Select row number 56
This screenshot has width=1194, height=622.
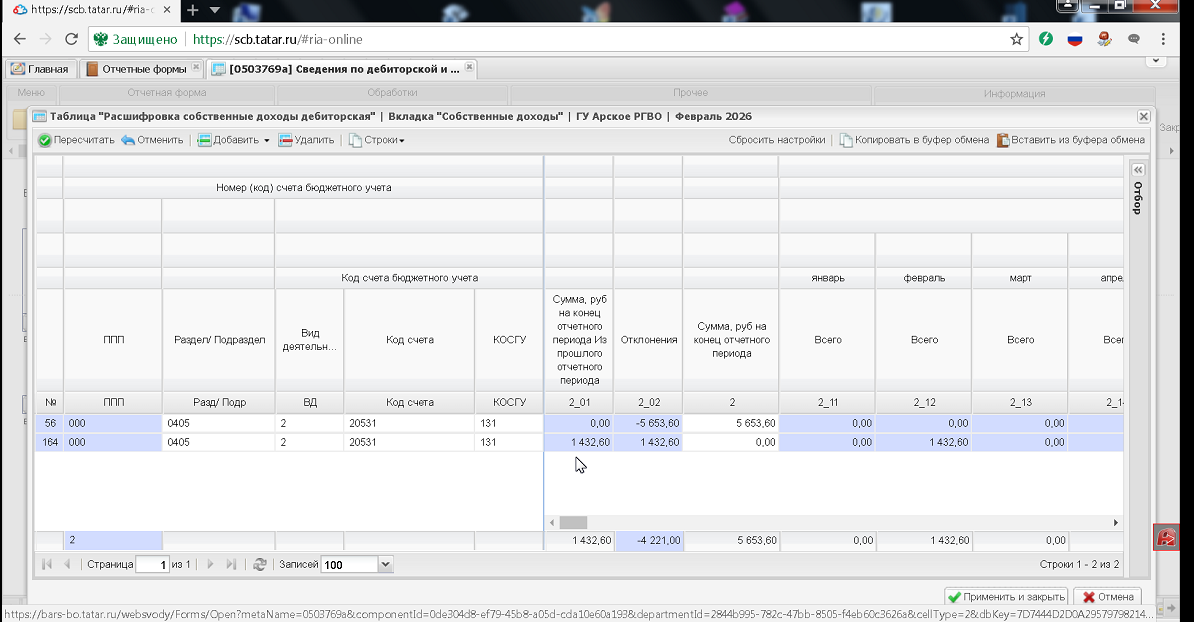[x=50, y=423]
